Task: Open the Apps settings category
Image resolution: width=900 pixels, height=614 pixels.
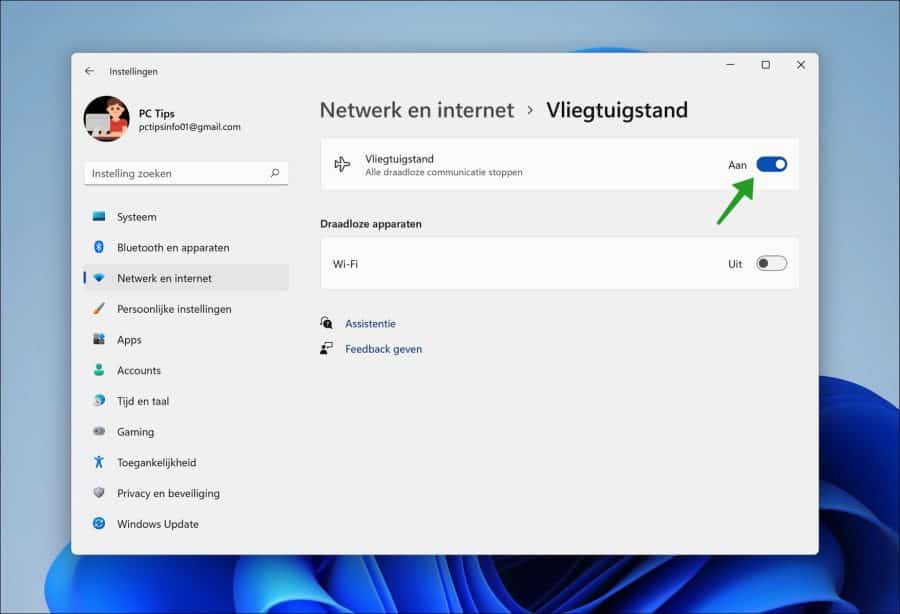Action: (186, 340)
